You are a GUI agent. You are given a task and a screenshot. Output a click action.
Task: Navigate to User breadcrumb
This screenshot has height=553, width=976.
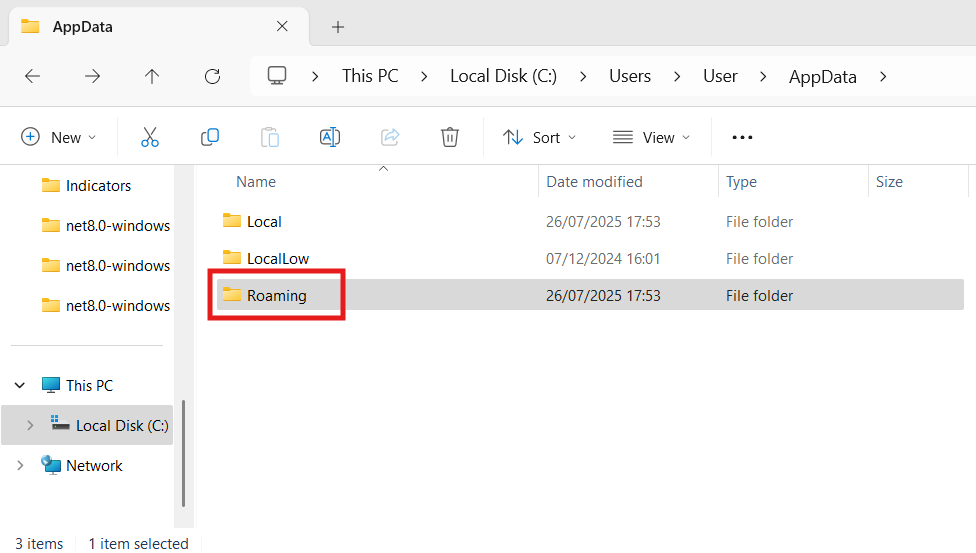(720, 76)
